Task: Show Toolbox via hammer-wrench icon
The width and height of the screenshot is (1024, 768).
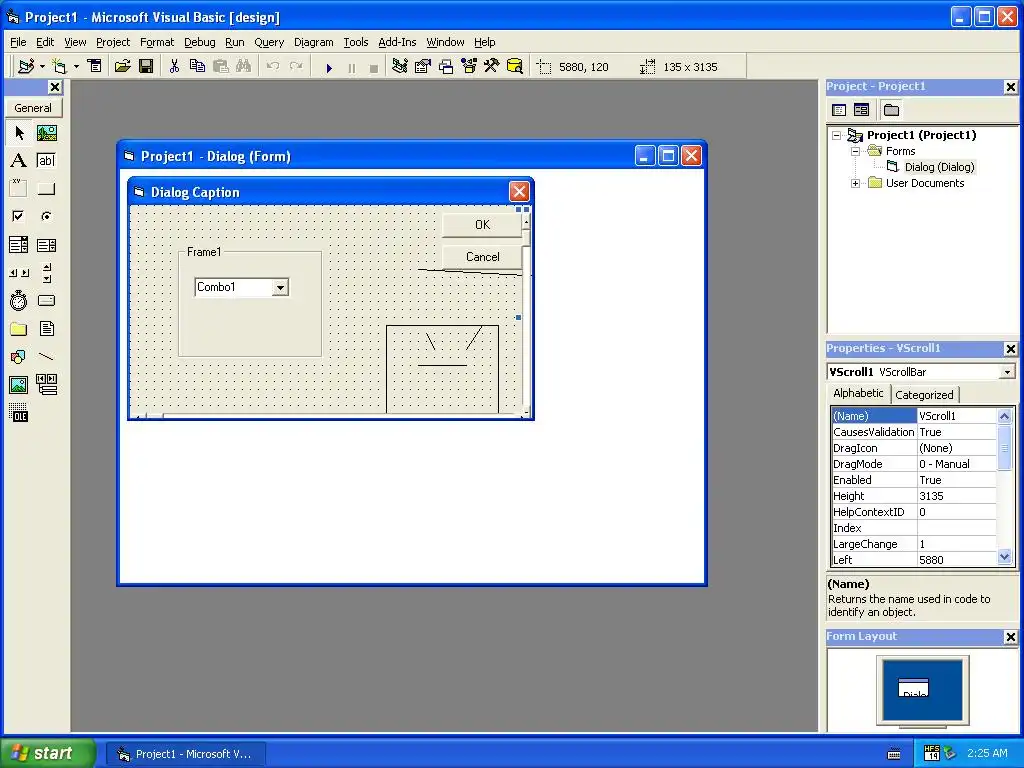Action: coord(492,66)
